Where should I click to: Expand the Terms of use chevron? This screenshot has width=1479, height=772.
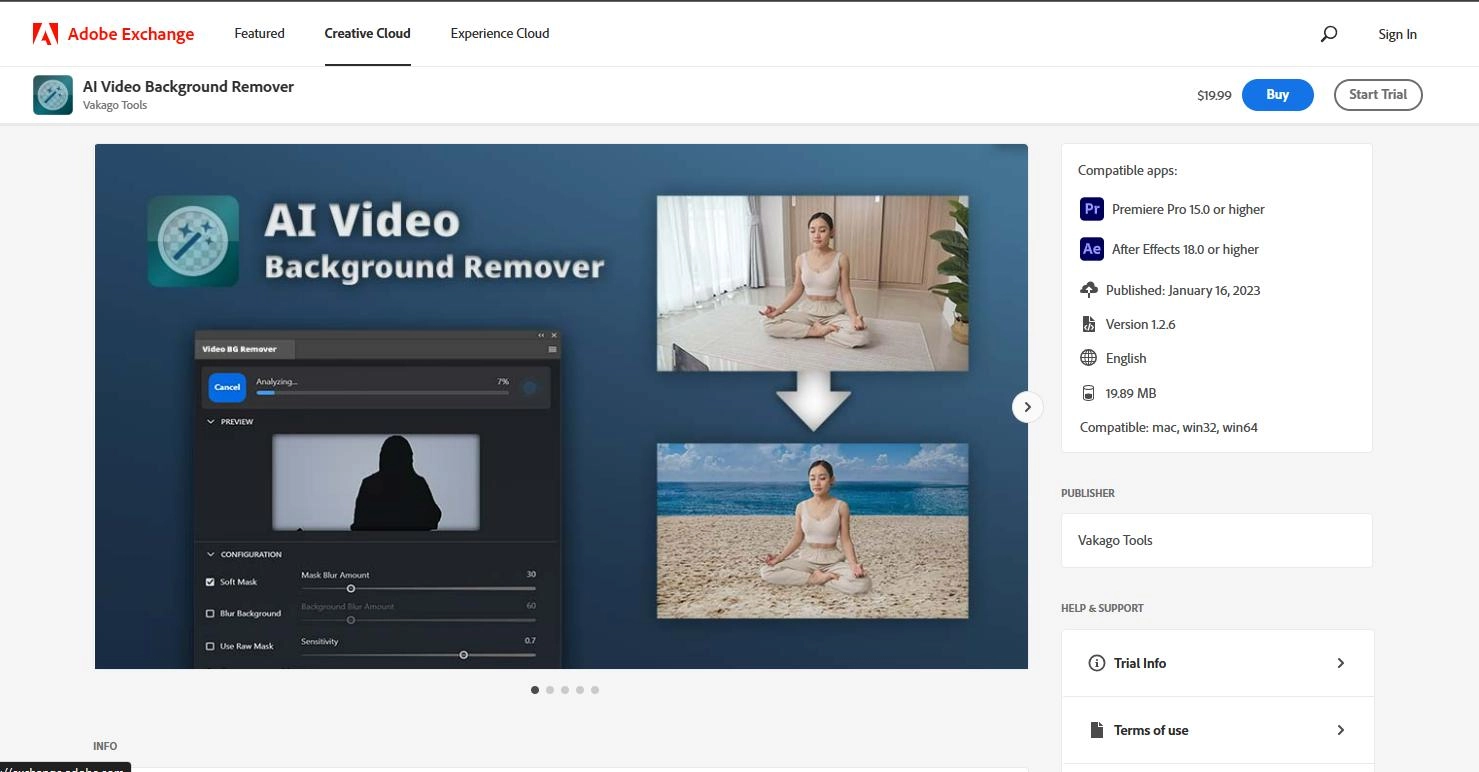point(1341,730)
